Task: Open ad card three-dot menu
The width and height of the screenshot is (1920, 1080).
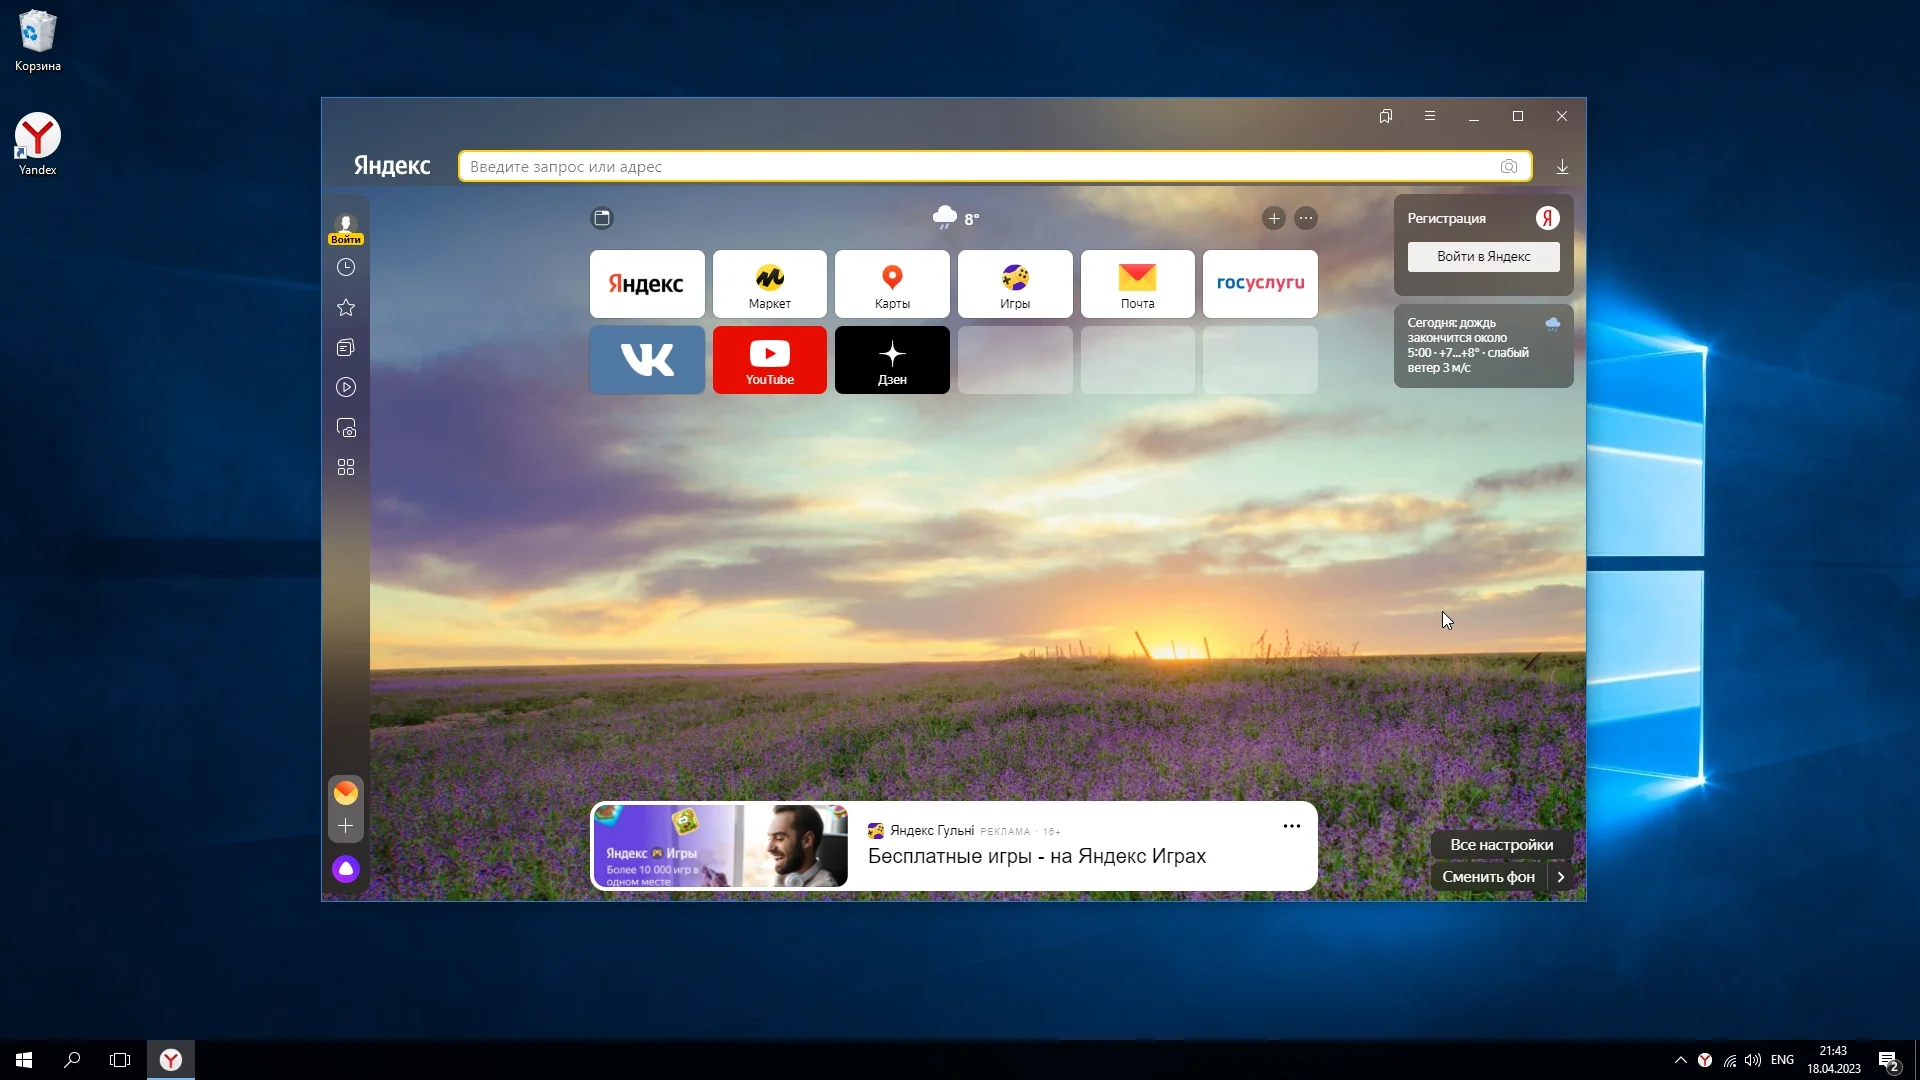Action: pyautogui.click(x=1291, y=826)
